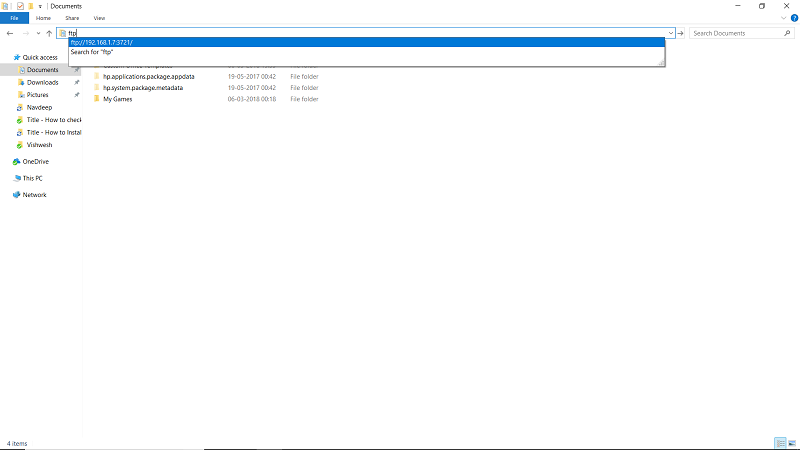Open the Downloads quick access folder
Image resolution: width=800 pixels, height=450 pixels.
(42, 82)
